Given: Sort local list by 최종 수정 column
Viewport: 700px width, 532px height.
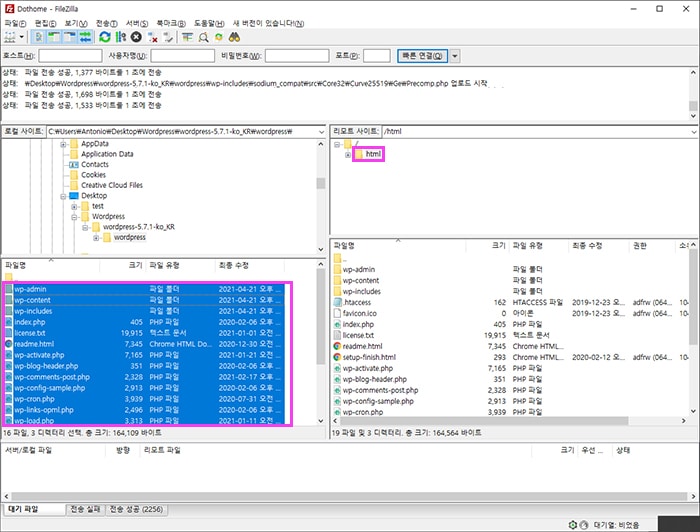Looking at the screenshot, I should (249, 266).
